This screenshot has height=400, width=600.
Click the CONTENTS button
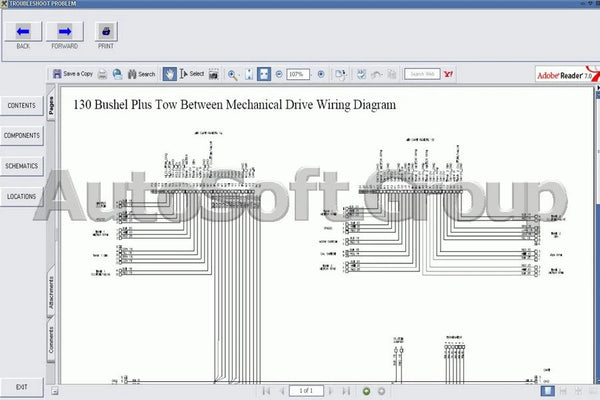click(x=22, y=105)
